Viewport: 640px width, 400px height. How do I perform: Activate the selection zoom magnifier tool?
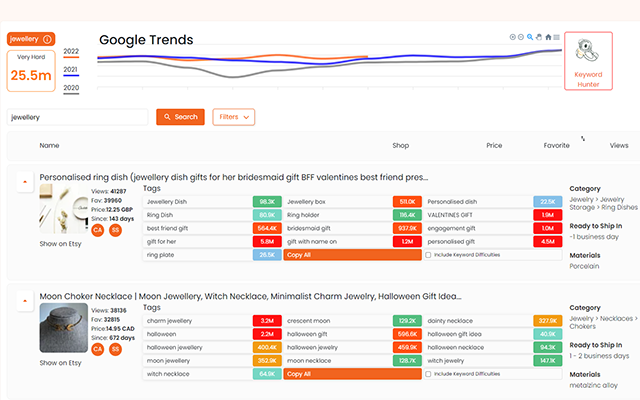tap(530, 37)
